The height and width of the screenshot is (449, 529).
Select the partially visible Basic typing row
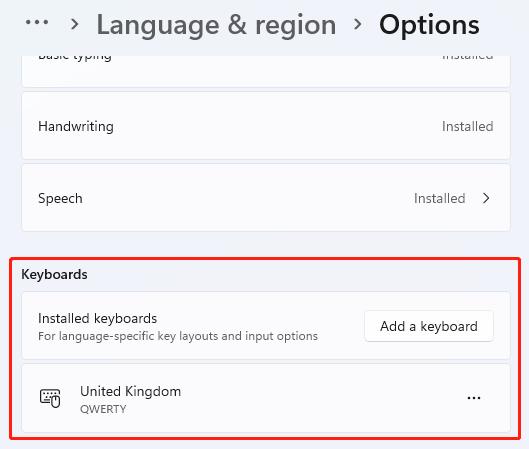[266, 71]
